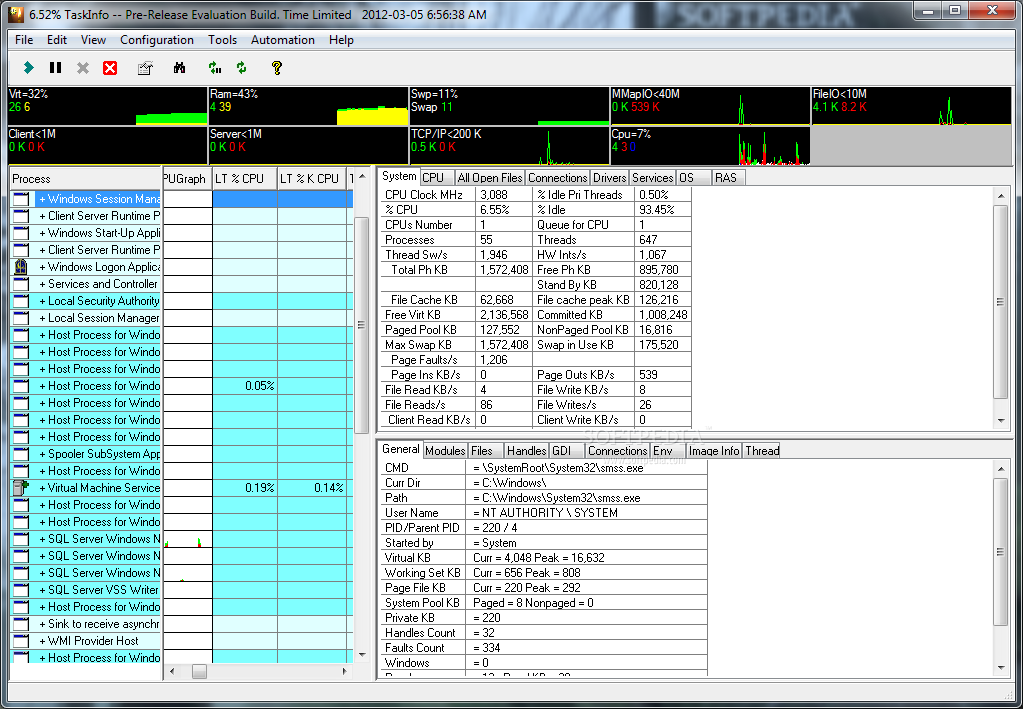Select the % CPU value 6.55% cell
1023x709 pixels.
tap(502, 210)
